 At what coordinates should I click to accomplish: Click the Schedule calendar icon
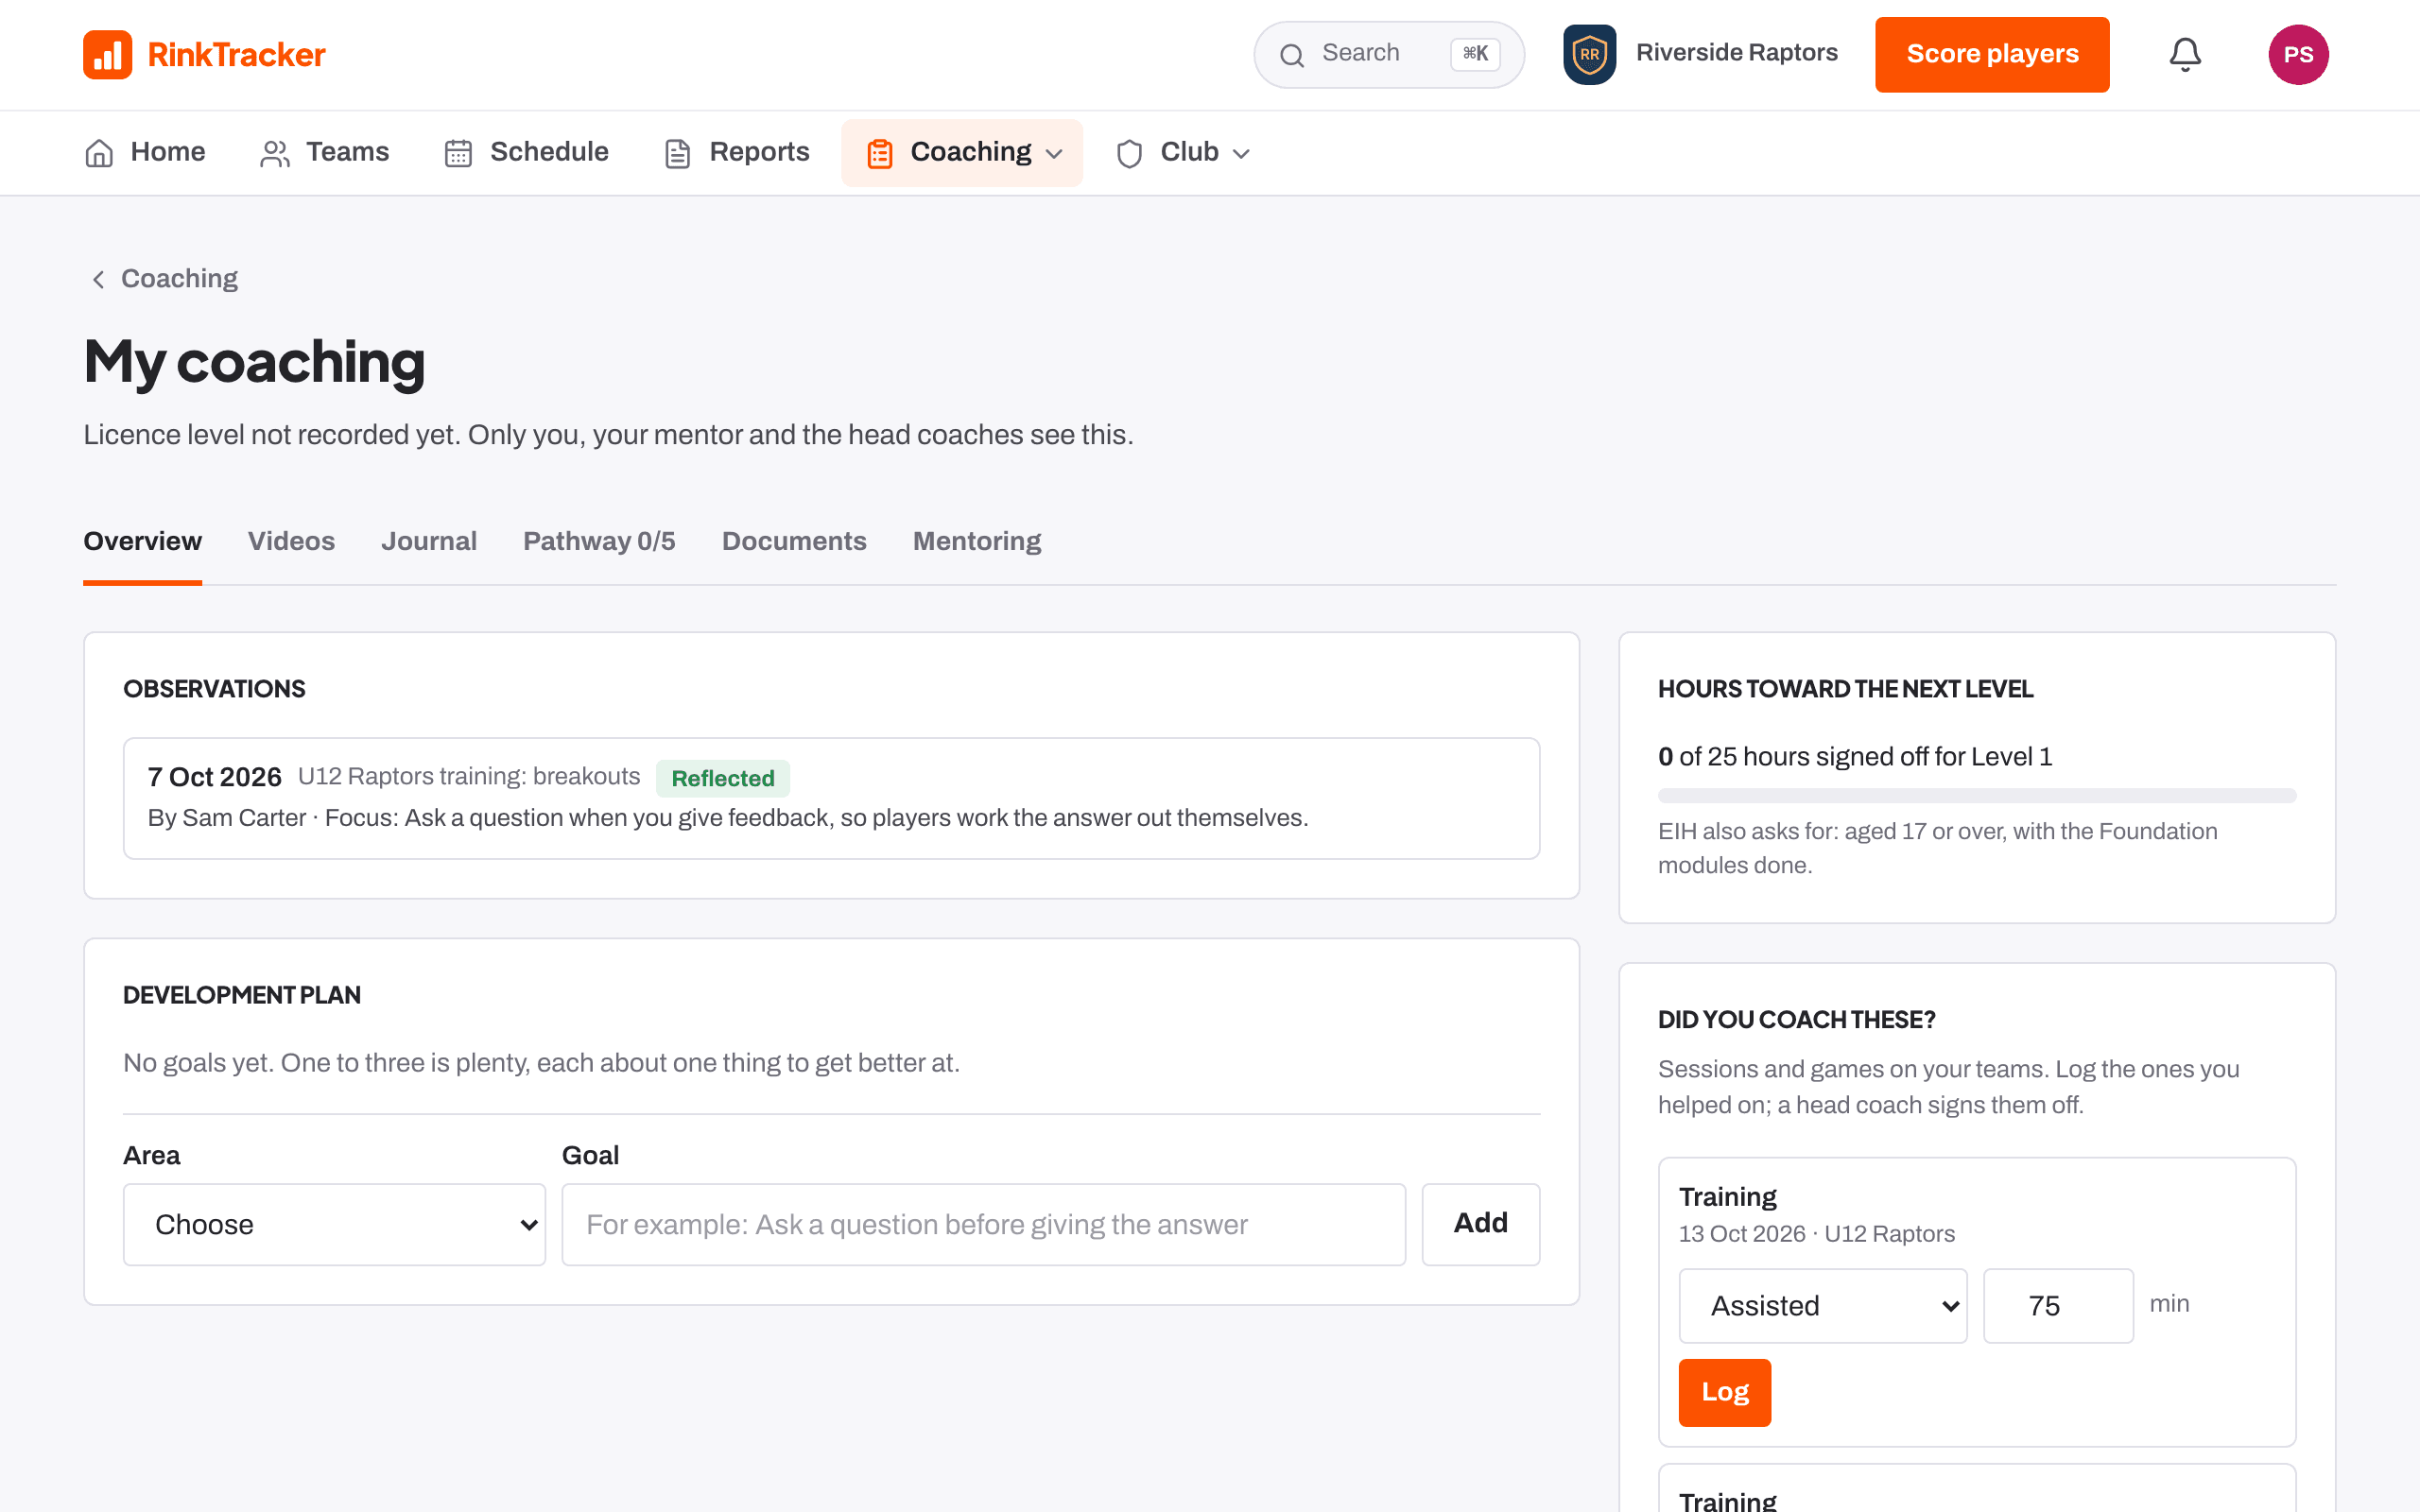click(x=458, y=153)
